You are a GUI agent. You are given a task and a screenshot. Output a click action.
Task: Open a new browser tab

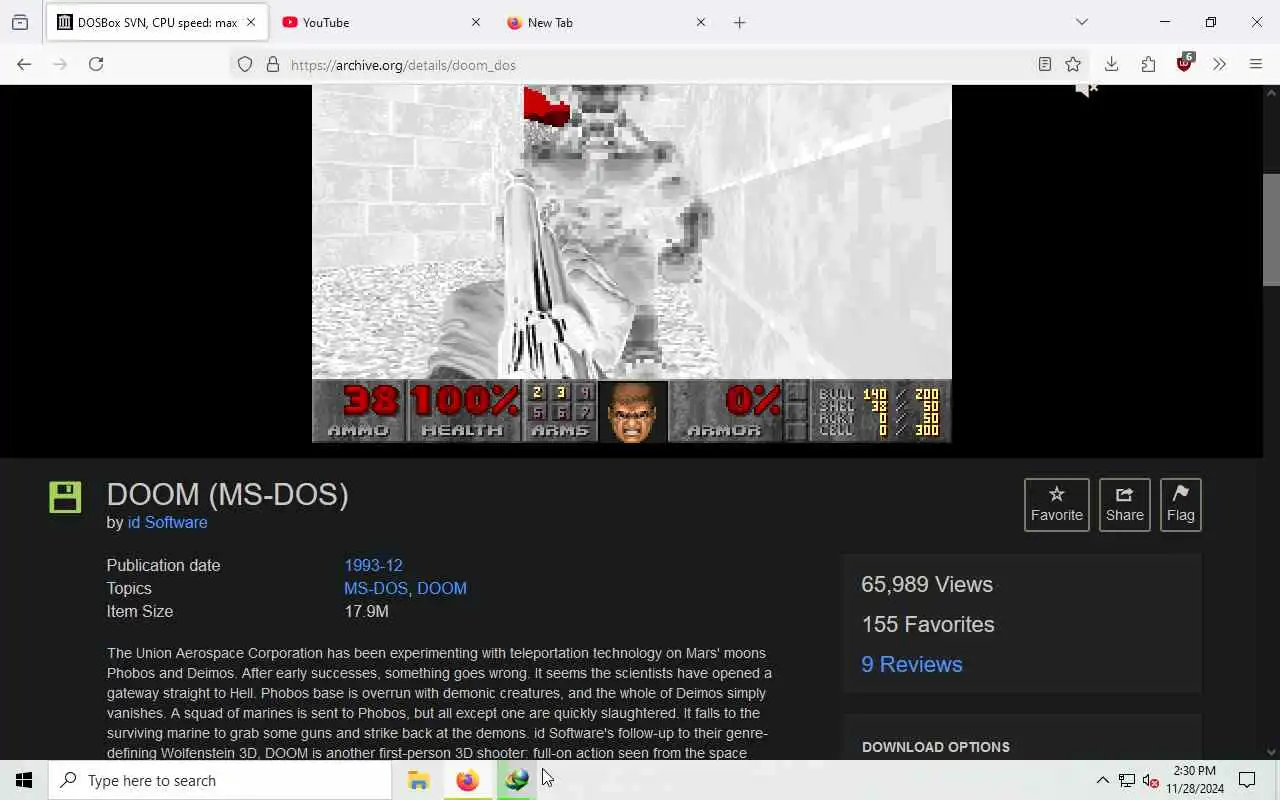[x=740, y=22]
